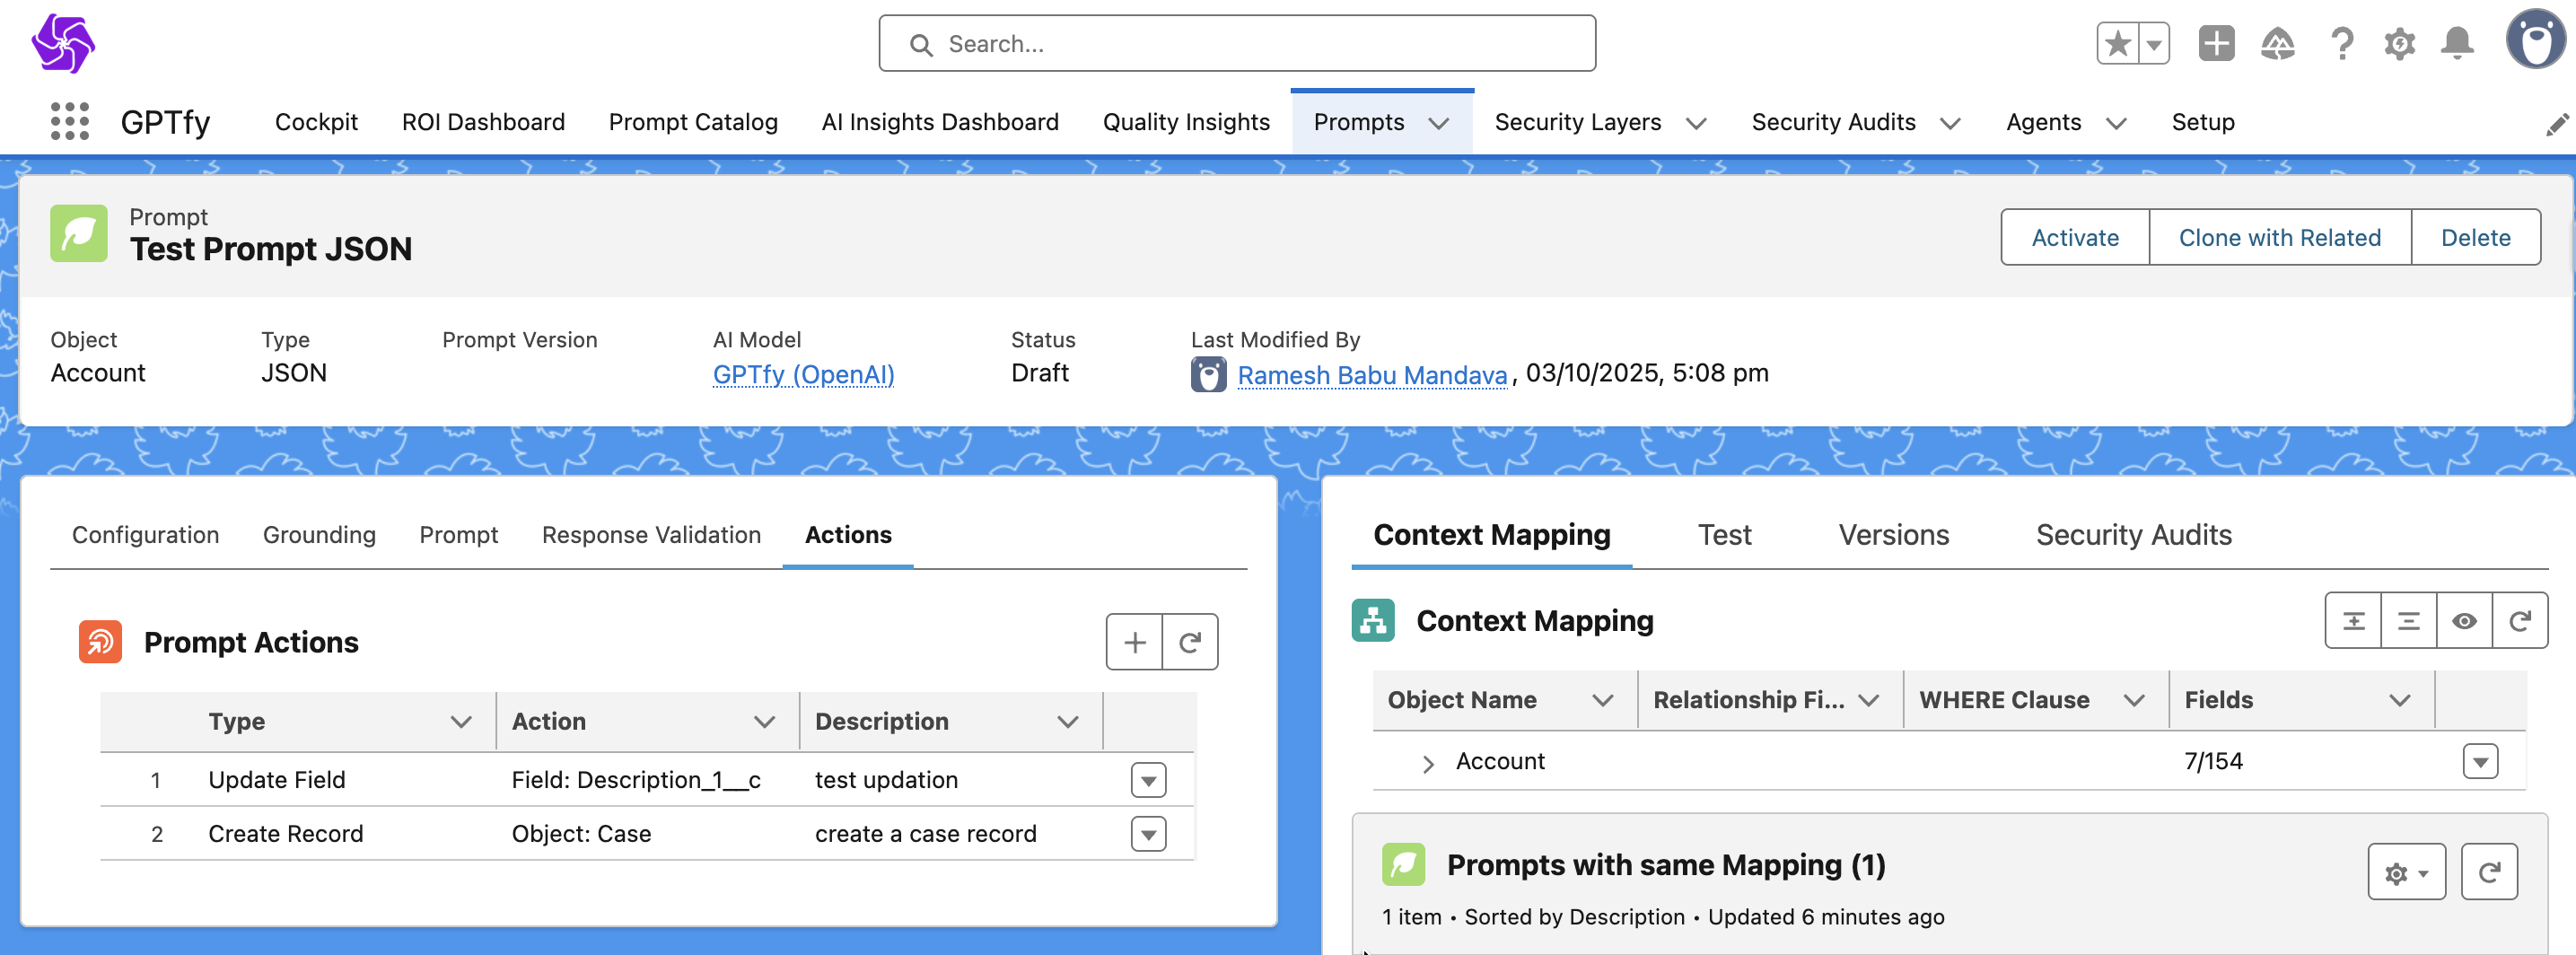The width and height of the screenshot is (2576, 955).
Task: Open the Setup gear icon in header
Action: click(x=2399, y=44)
